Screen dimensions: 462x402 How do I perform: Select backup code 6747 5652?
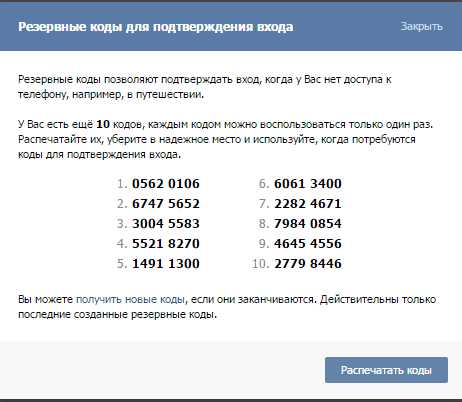(x=166, y=204)
